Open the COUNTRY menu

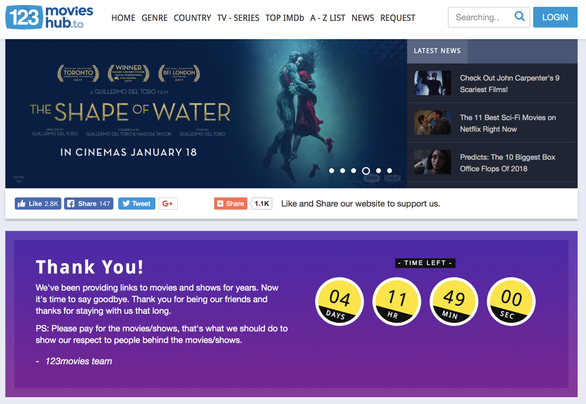click(x=192, y=18)
